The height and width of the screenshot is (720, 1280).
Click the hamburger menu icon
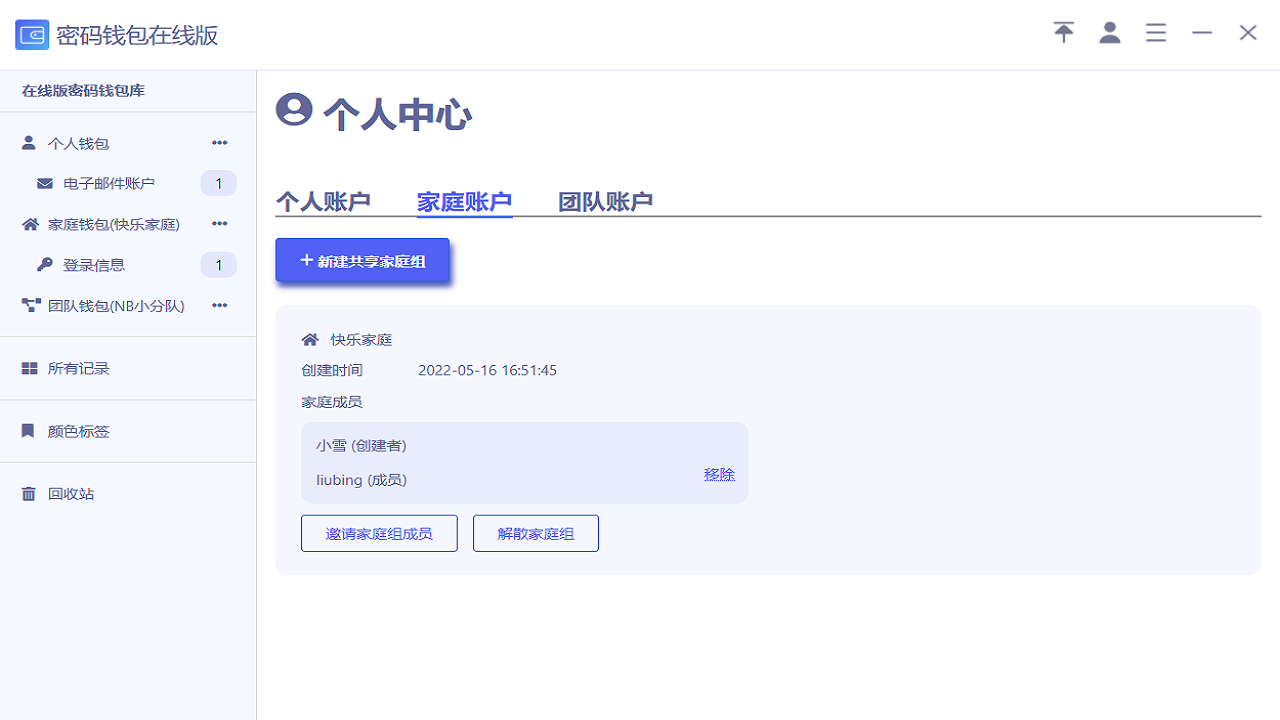point(1156,32)
